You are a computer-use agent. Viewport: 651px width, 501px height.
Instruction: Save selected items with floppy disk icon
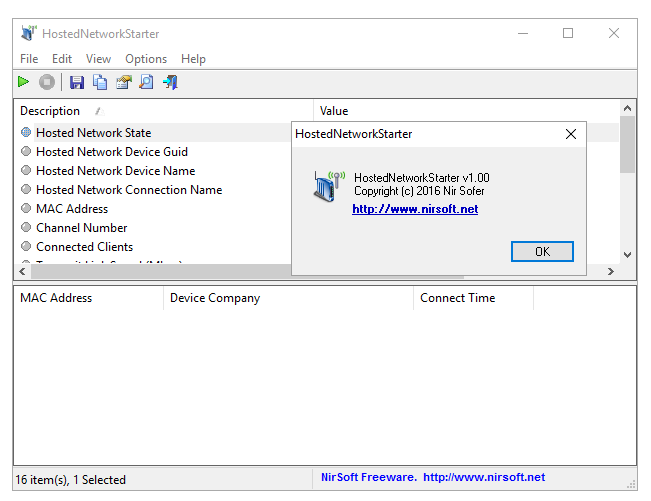pyautogui.click(x=76, y=82)
